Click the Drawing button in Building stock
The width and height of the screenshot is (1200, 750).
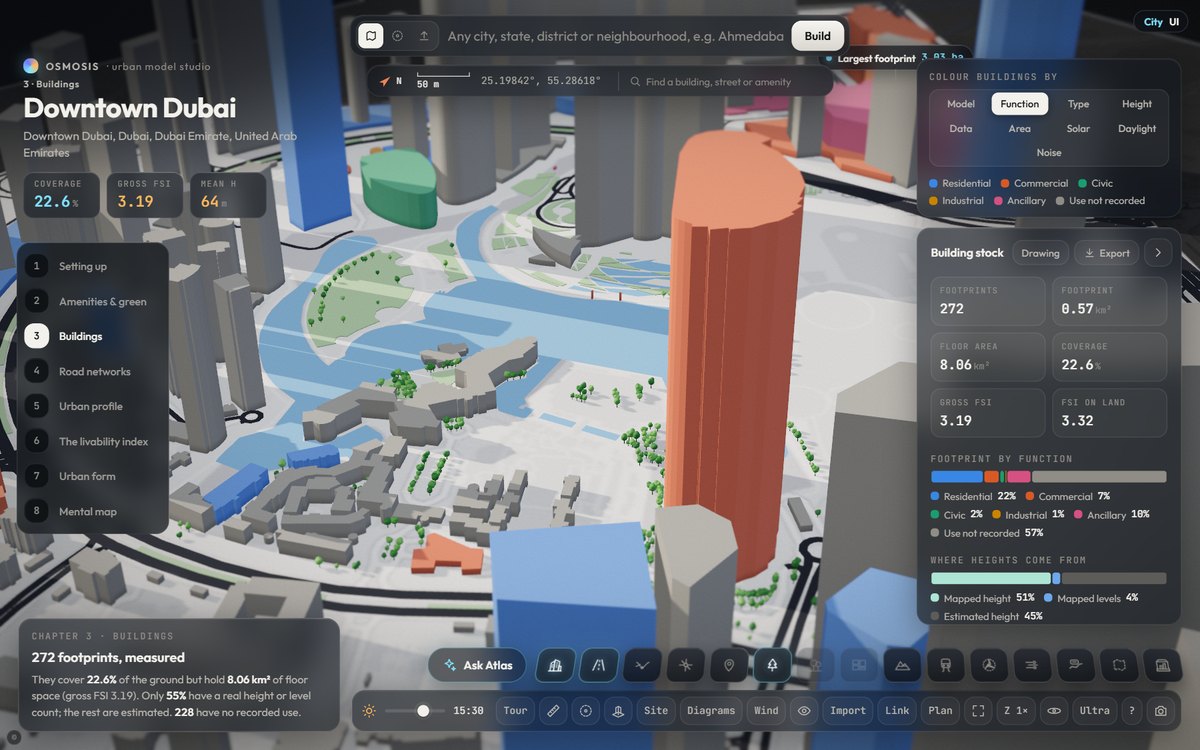point(1040,253)
